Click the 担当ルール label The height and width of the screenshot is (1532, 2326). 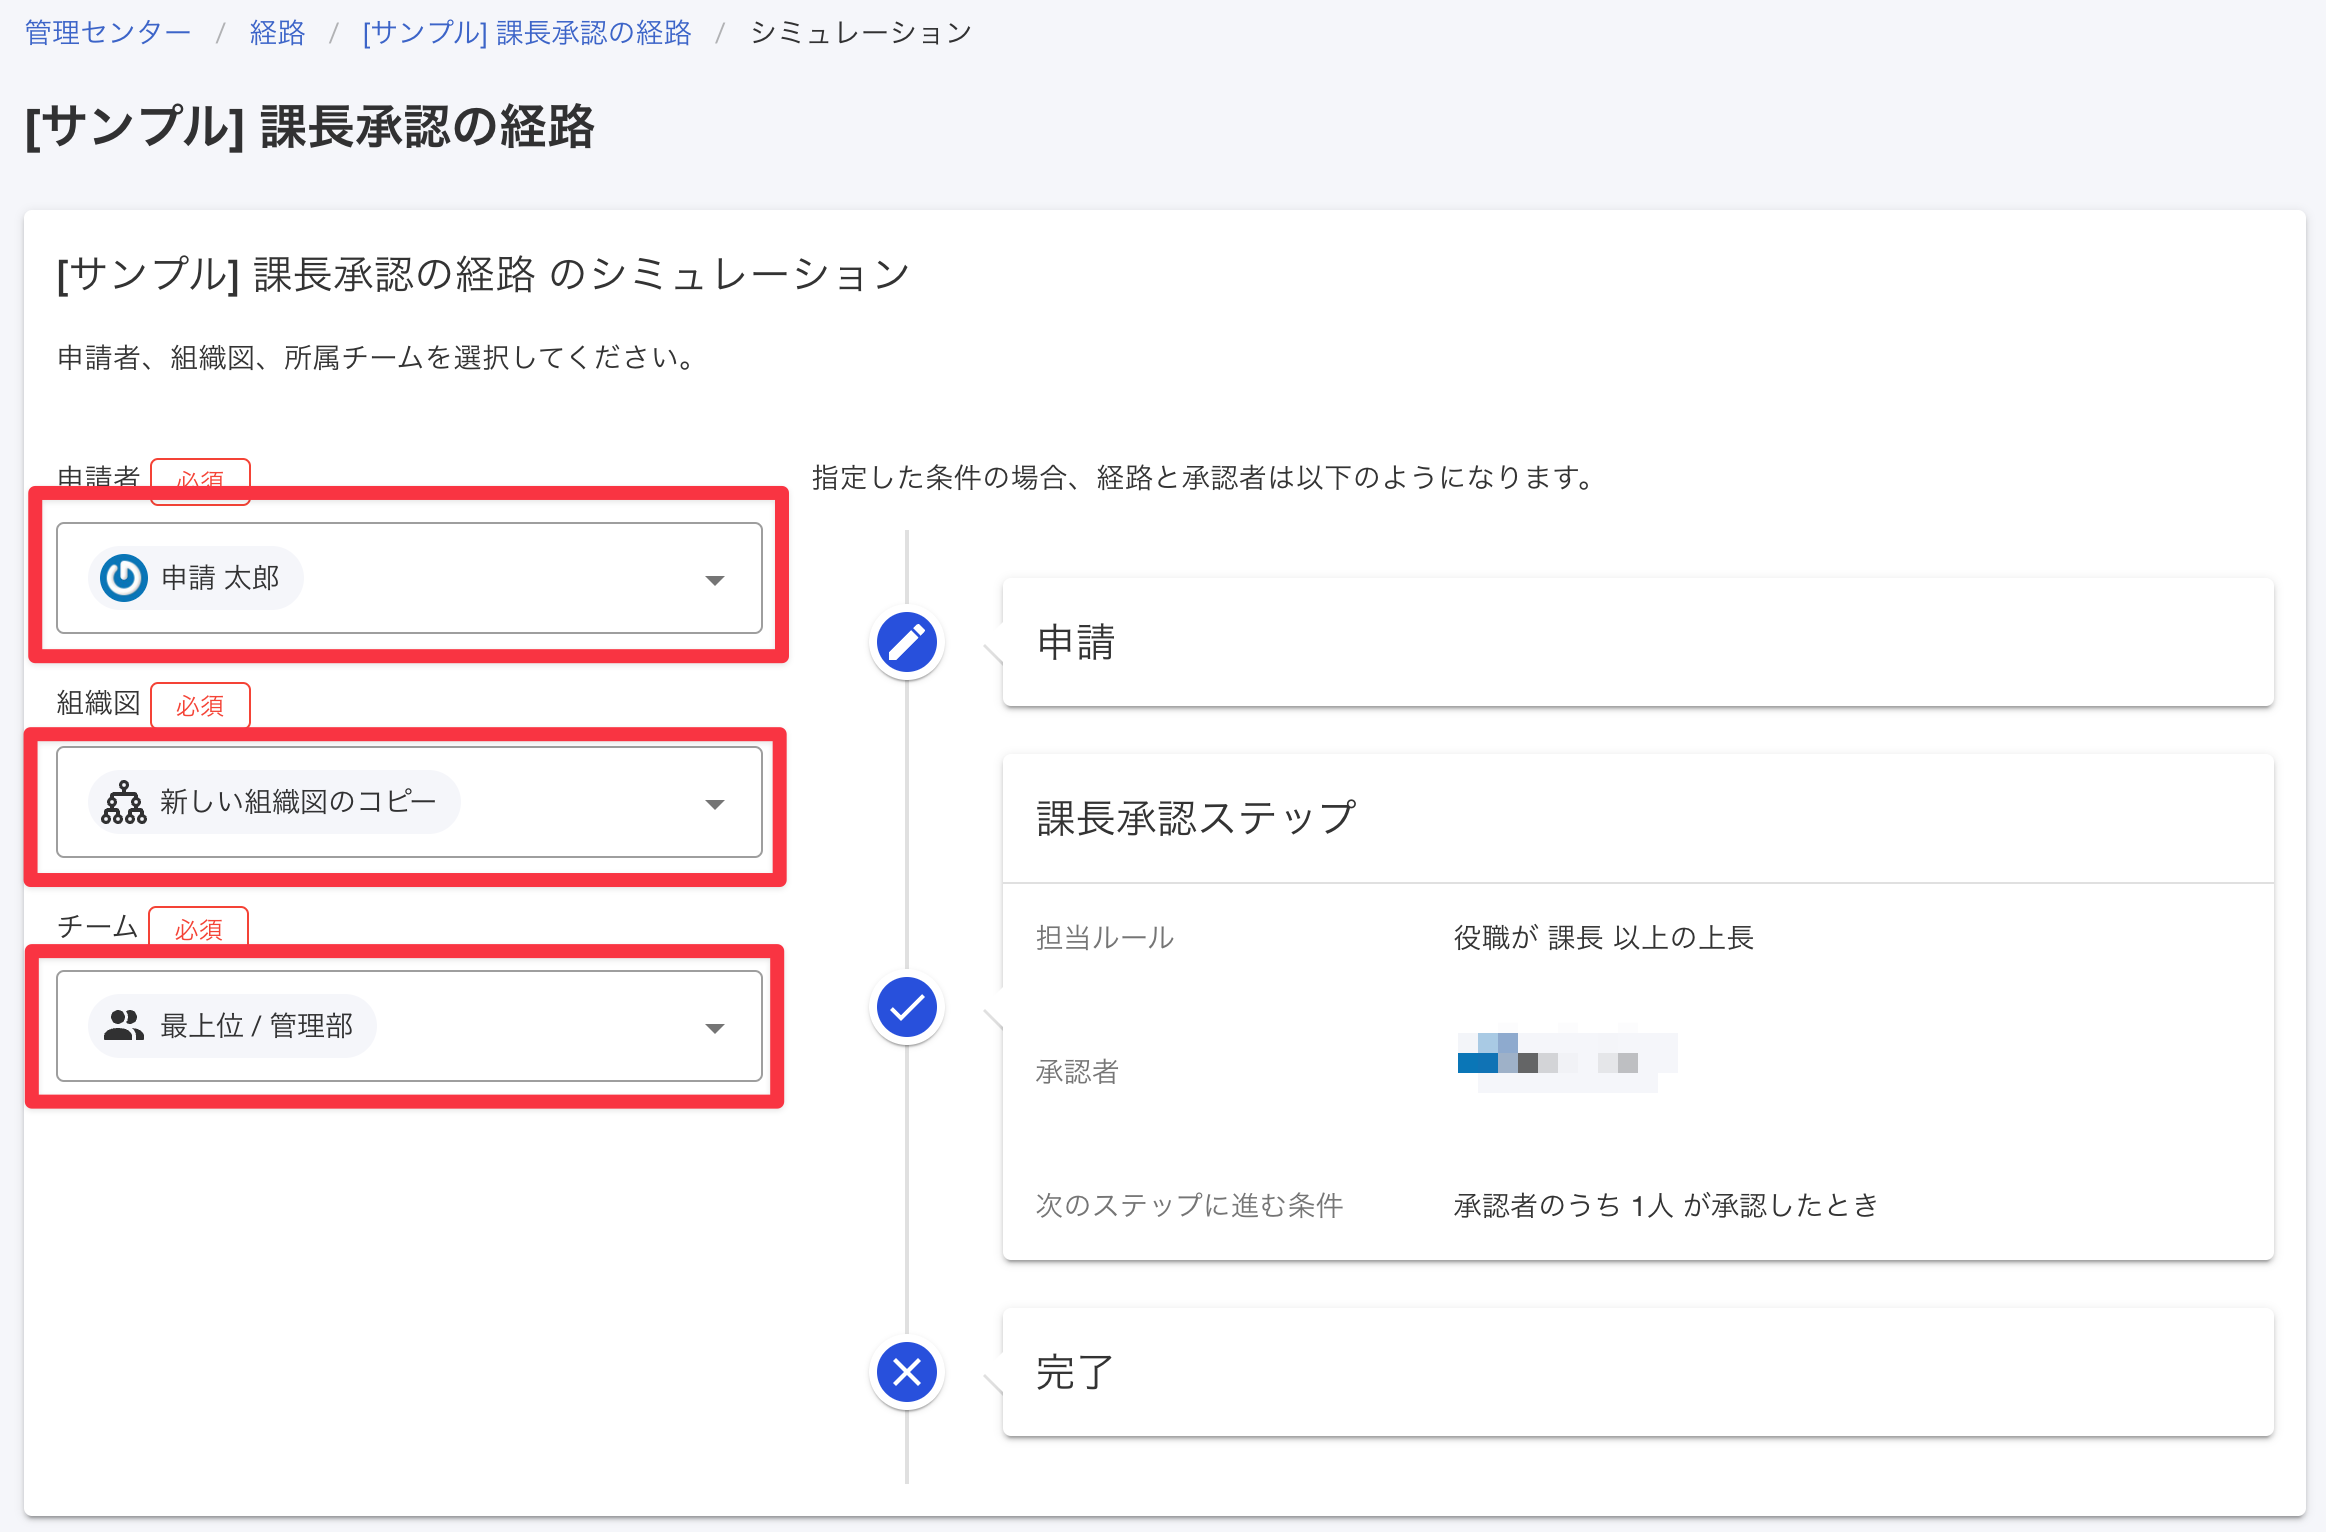[x=1105, y=938]
